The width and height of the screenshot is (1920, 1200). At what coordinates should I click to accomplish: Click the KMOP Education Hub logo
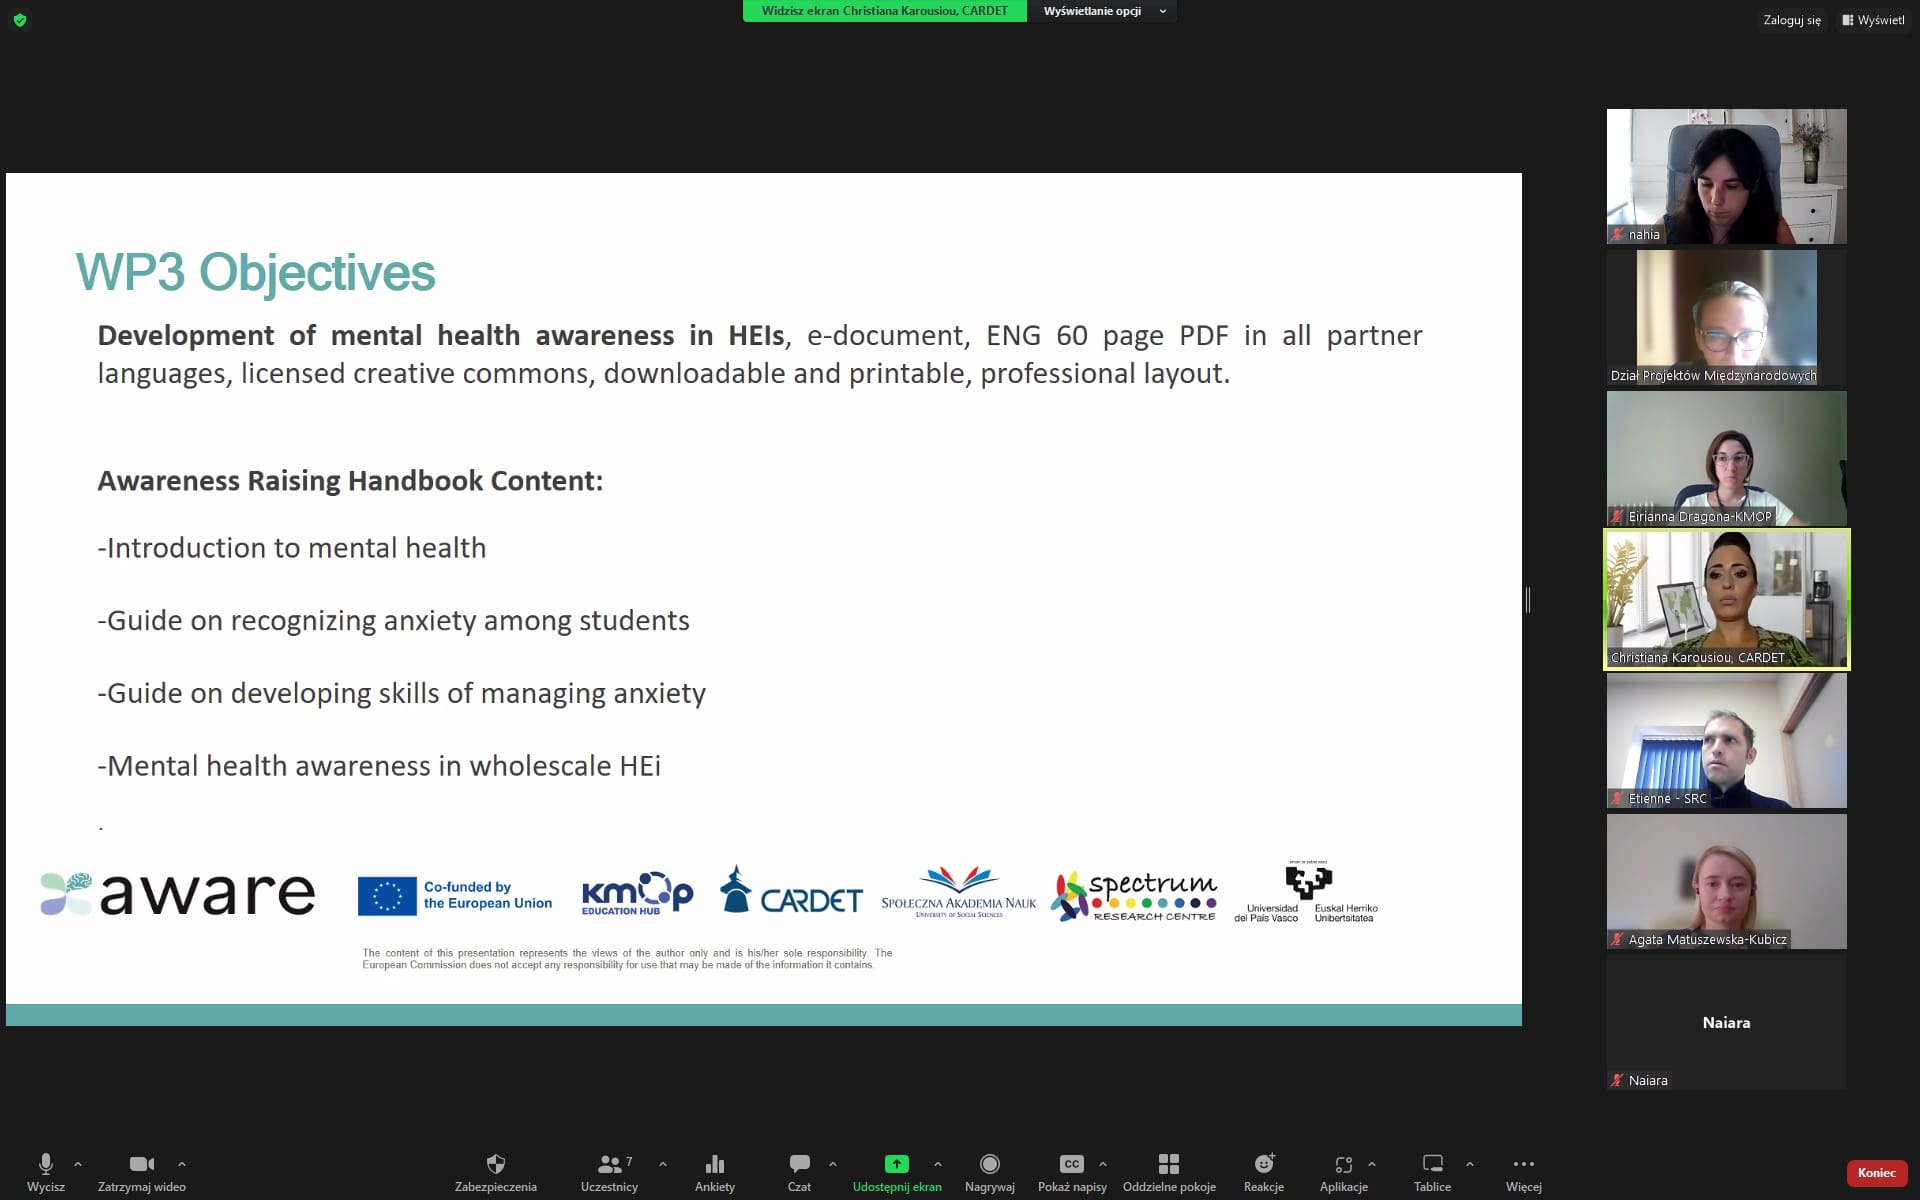coord(637,893)
